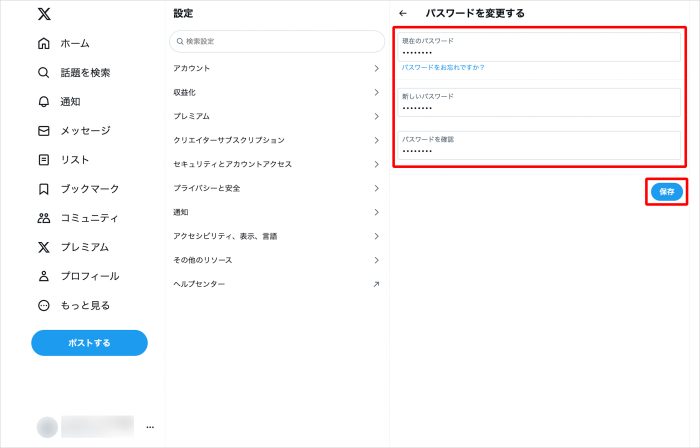Expand もっと見る in the sidebar
The width and height of the screenshot is (700, 448).
tap(43, 305)
